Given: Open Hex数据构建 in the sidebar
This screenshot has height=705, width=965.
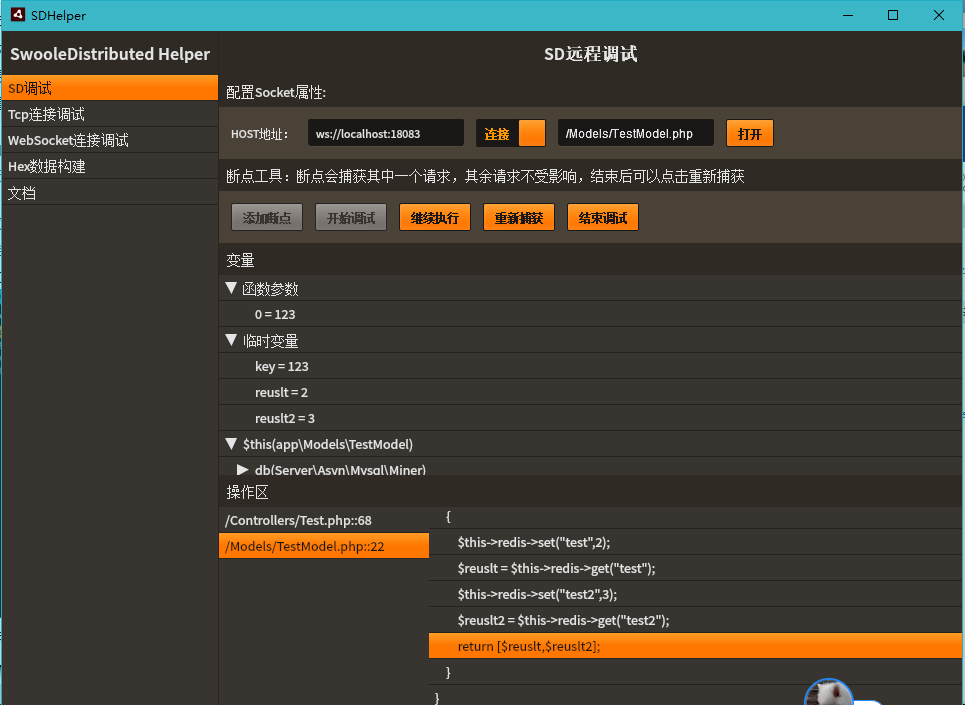Looking at the screenshot, I should coord(109,167).
